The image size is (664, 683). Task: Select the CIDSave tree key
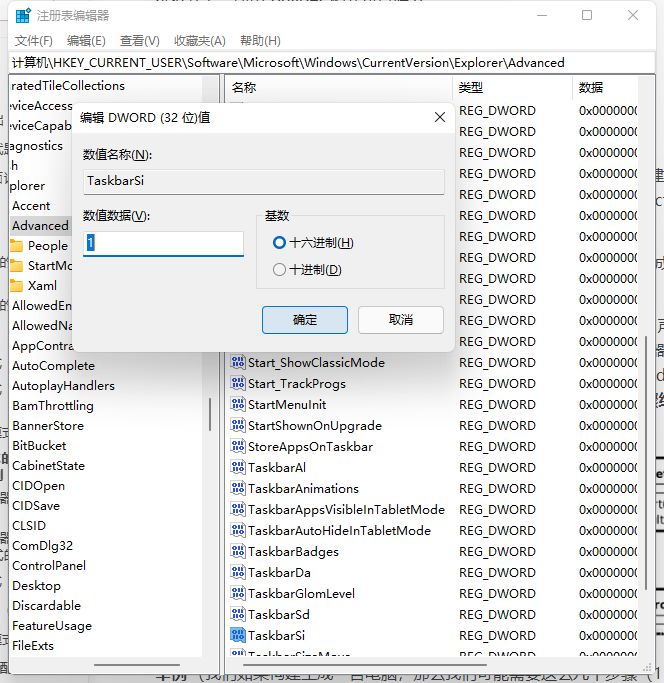[x=36, y=506]
